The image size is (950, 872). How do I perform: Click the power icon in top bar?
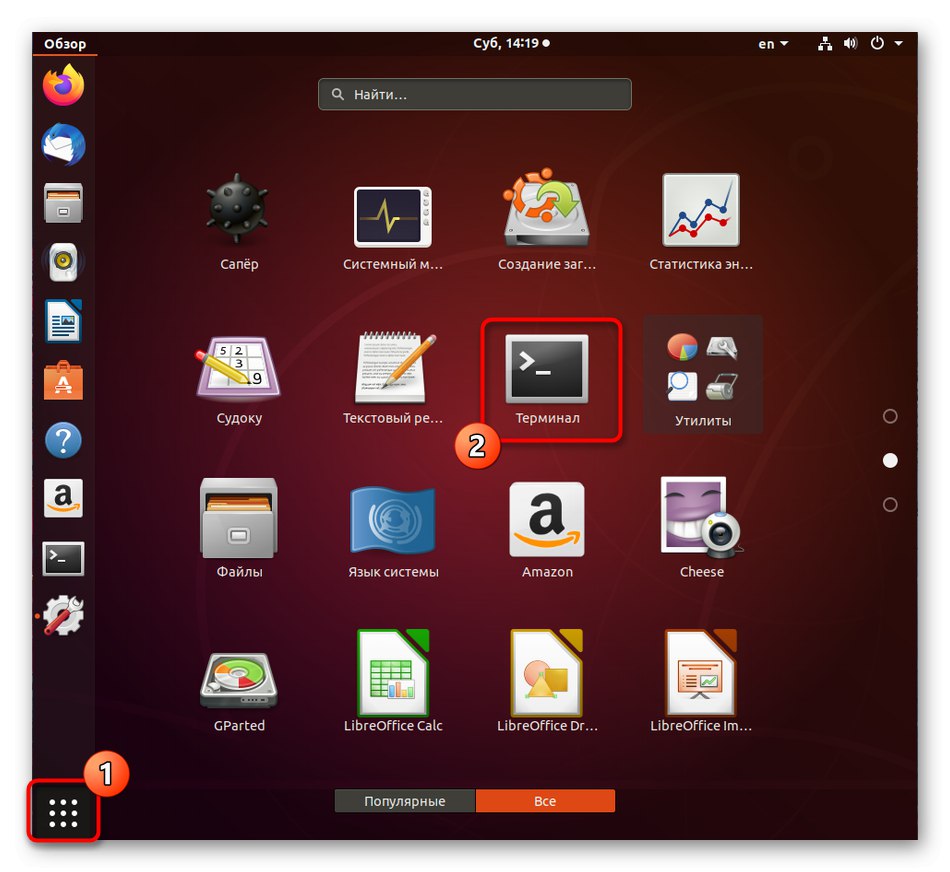[877, 43]
